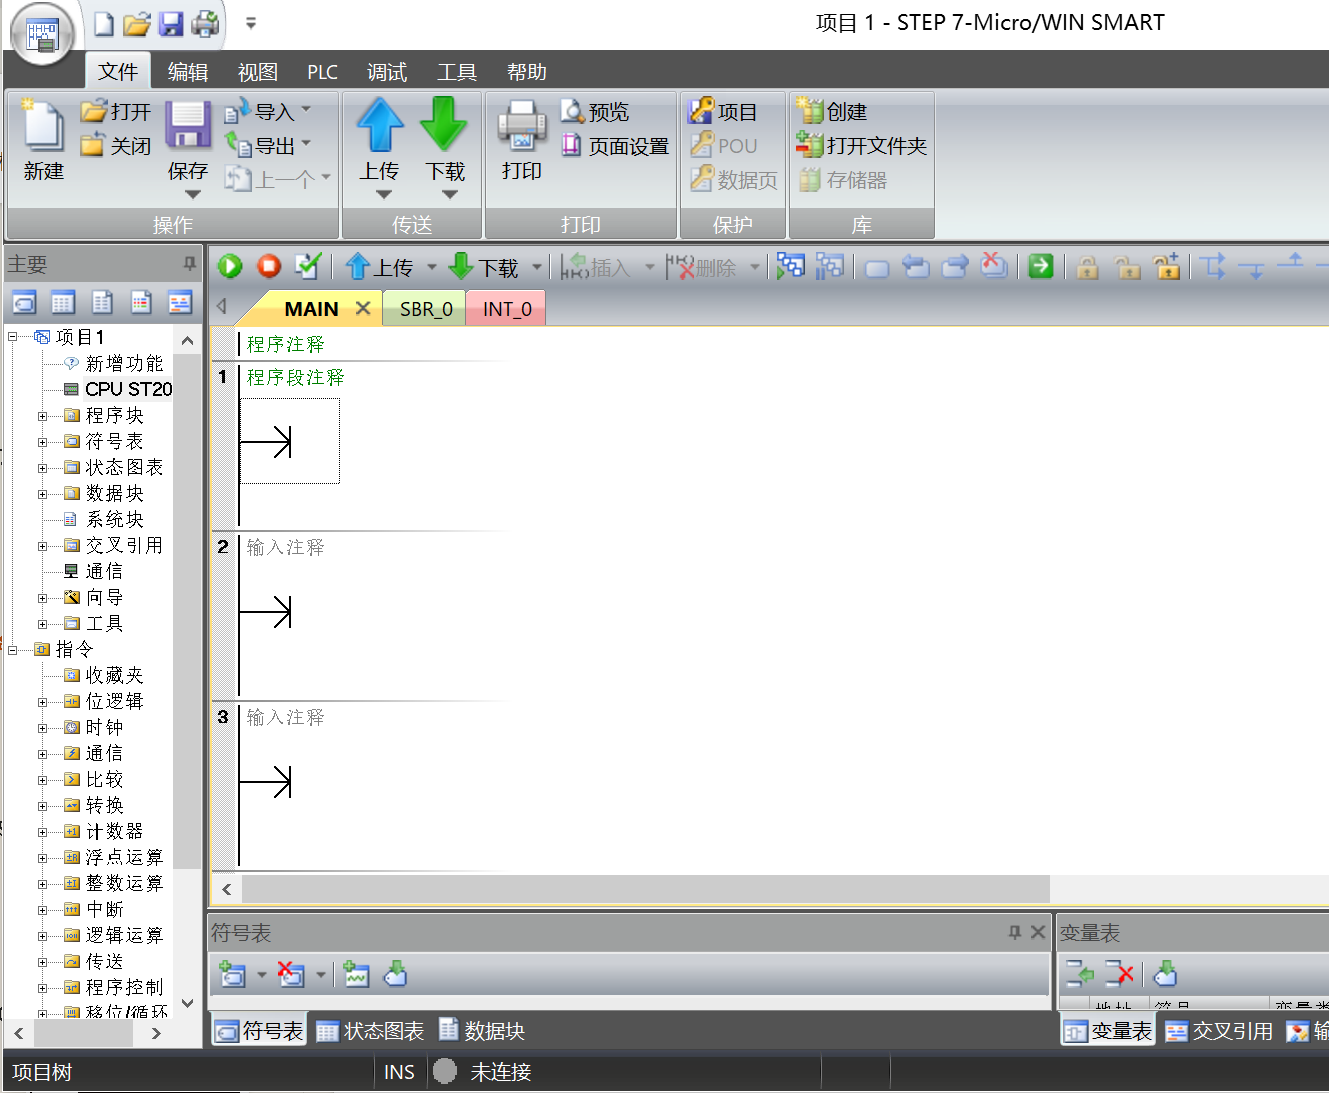
Task: Click 创建 library button
Action: [832, 112]
